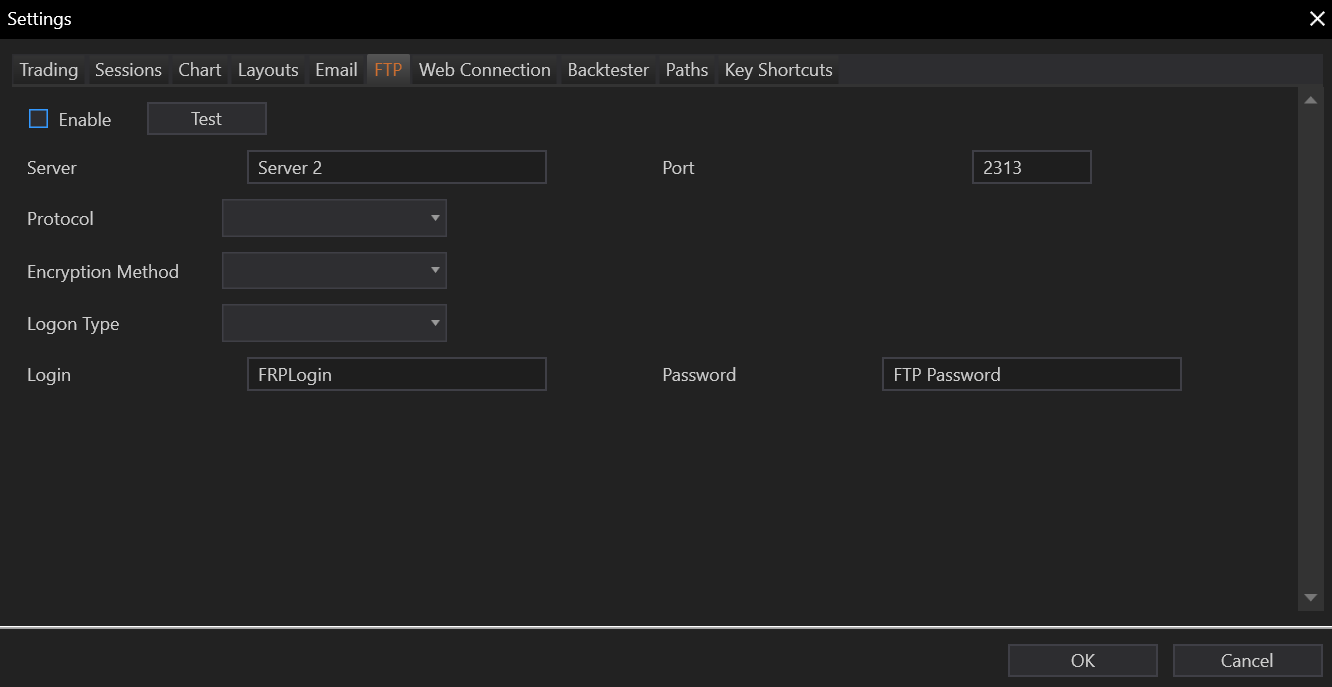Click into the Login text field
The width and height of the screenshot is (1332, 687).
396,374
